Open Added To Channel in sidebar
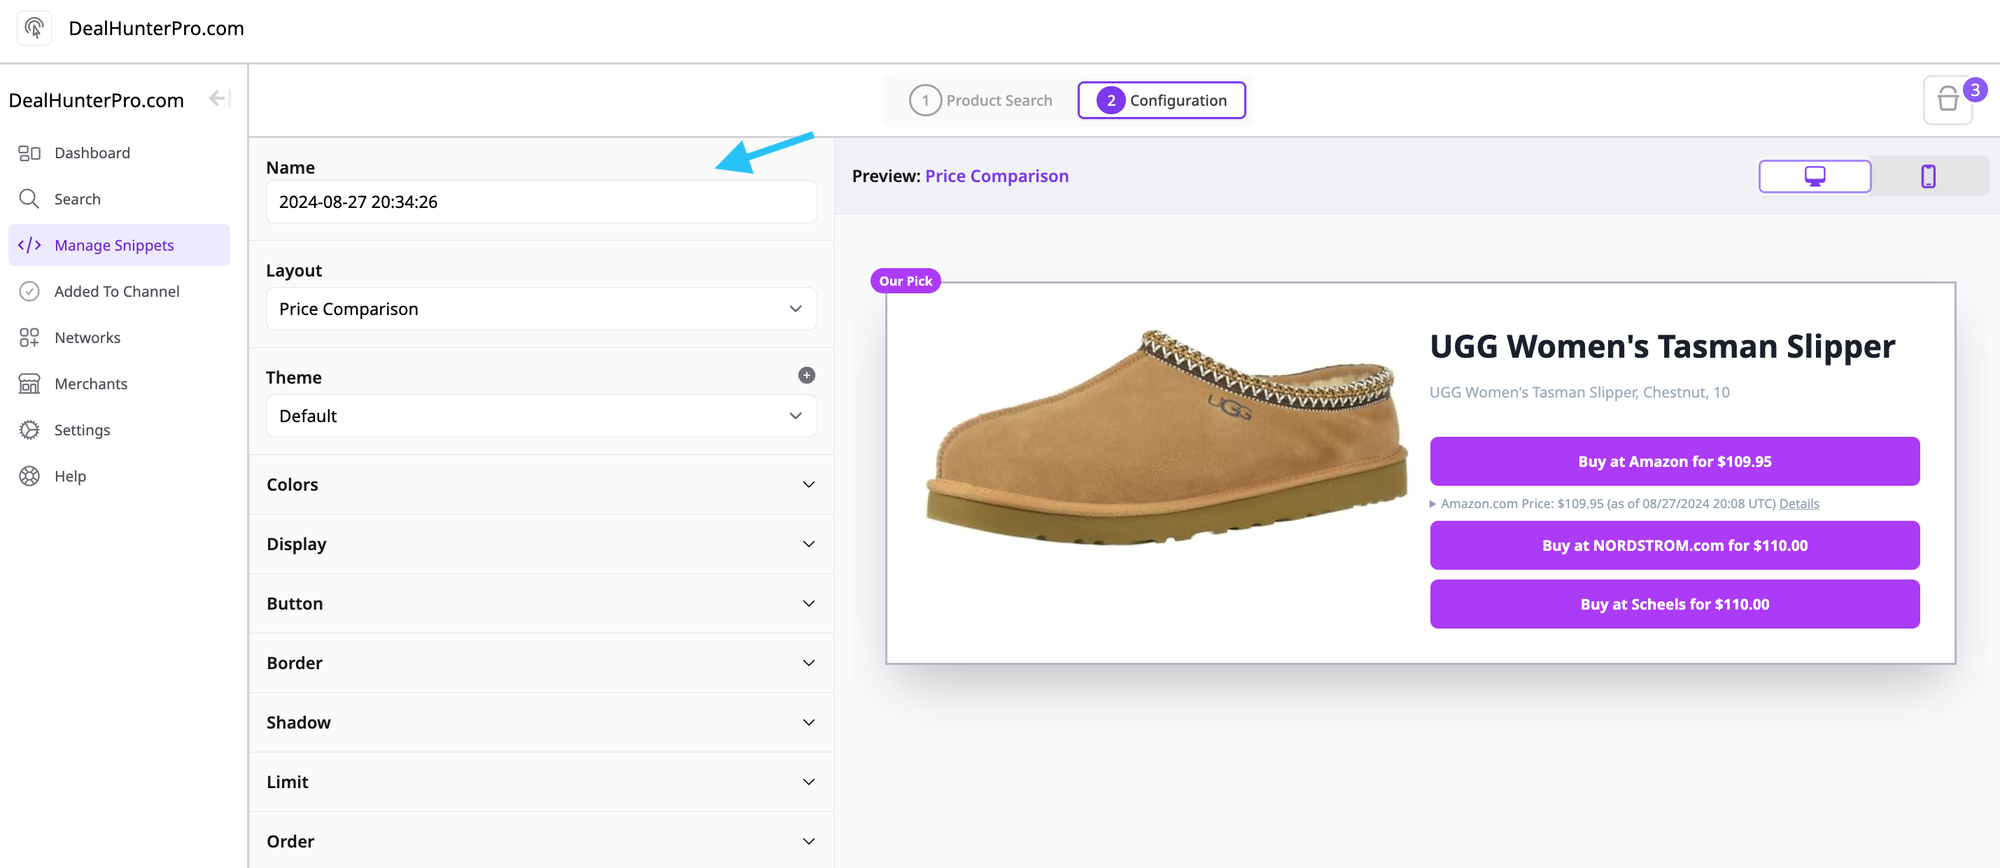The image size is (2000, 868). point(117,291)
